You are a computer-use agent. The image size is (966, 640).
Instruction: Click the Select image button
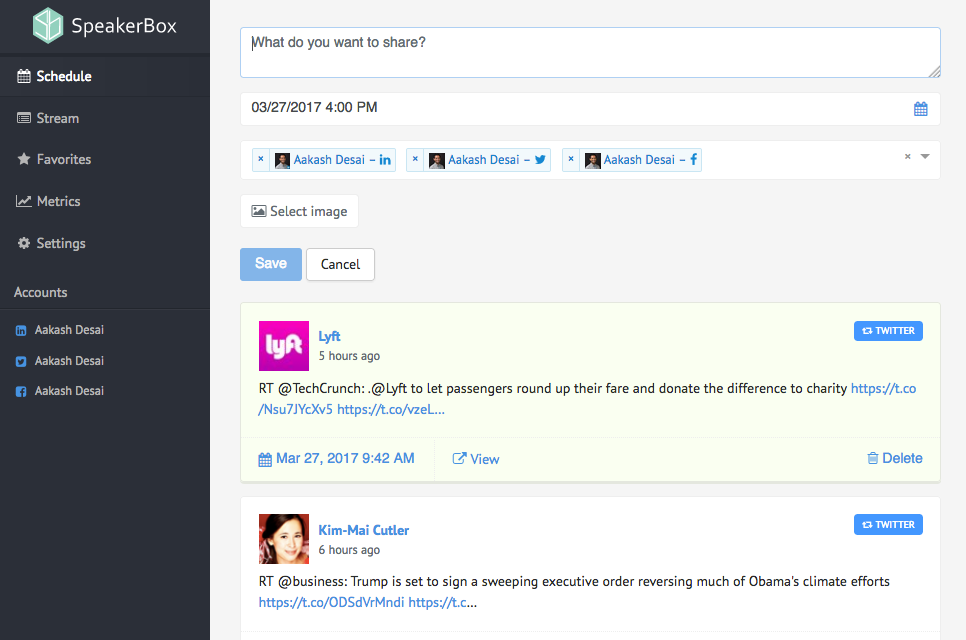(299, 211)
